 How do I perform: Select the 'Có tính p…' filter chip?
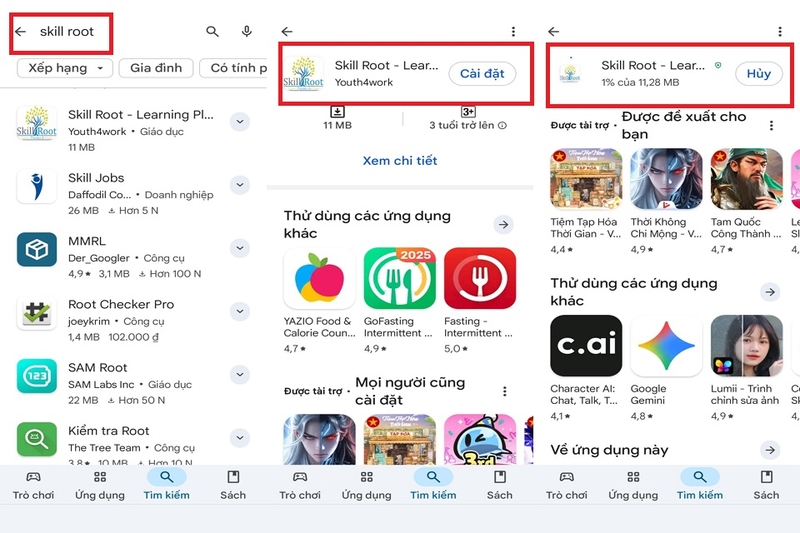click(234, 68)
